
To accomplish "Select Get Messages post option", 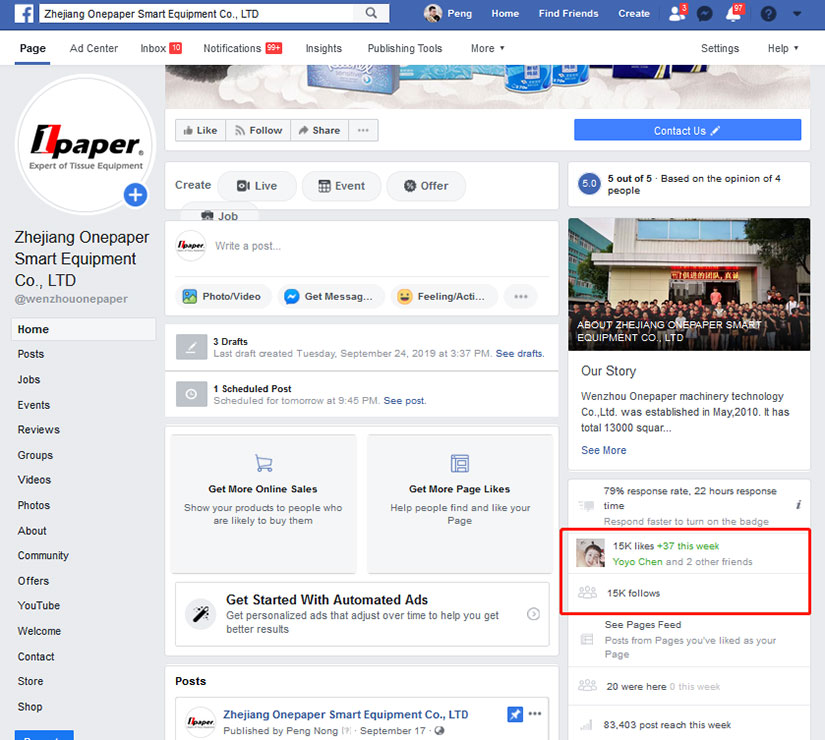I will coord(330,296).
